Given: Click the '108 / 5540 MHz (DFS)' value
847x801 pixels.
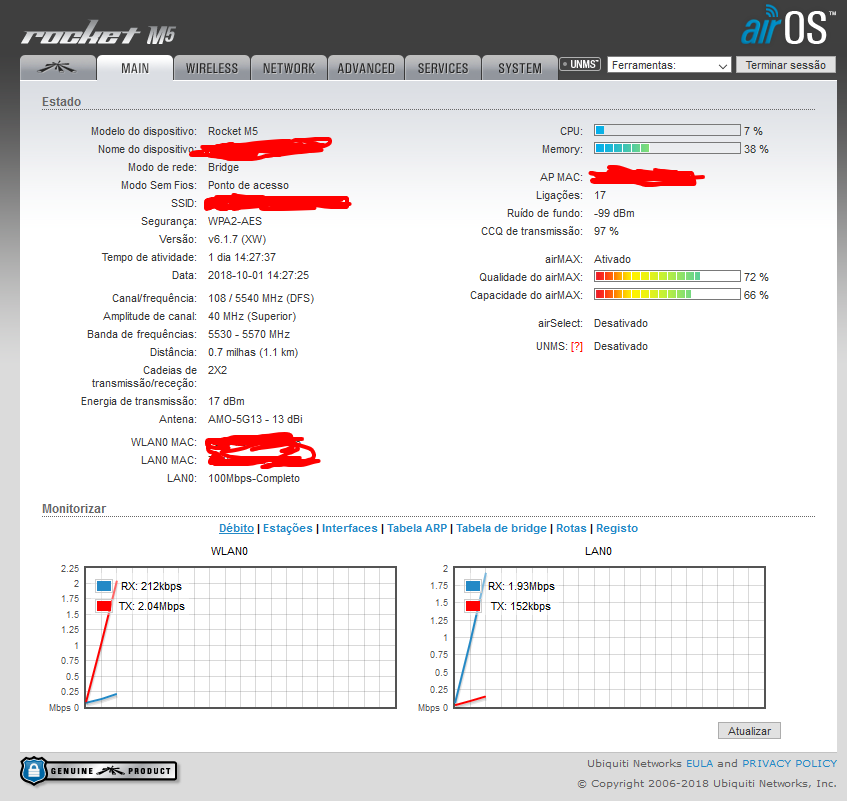Looking at the screenshot, I should (x=261, y=298).
